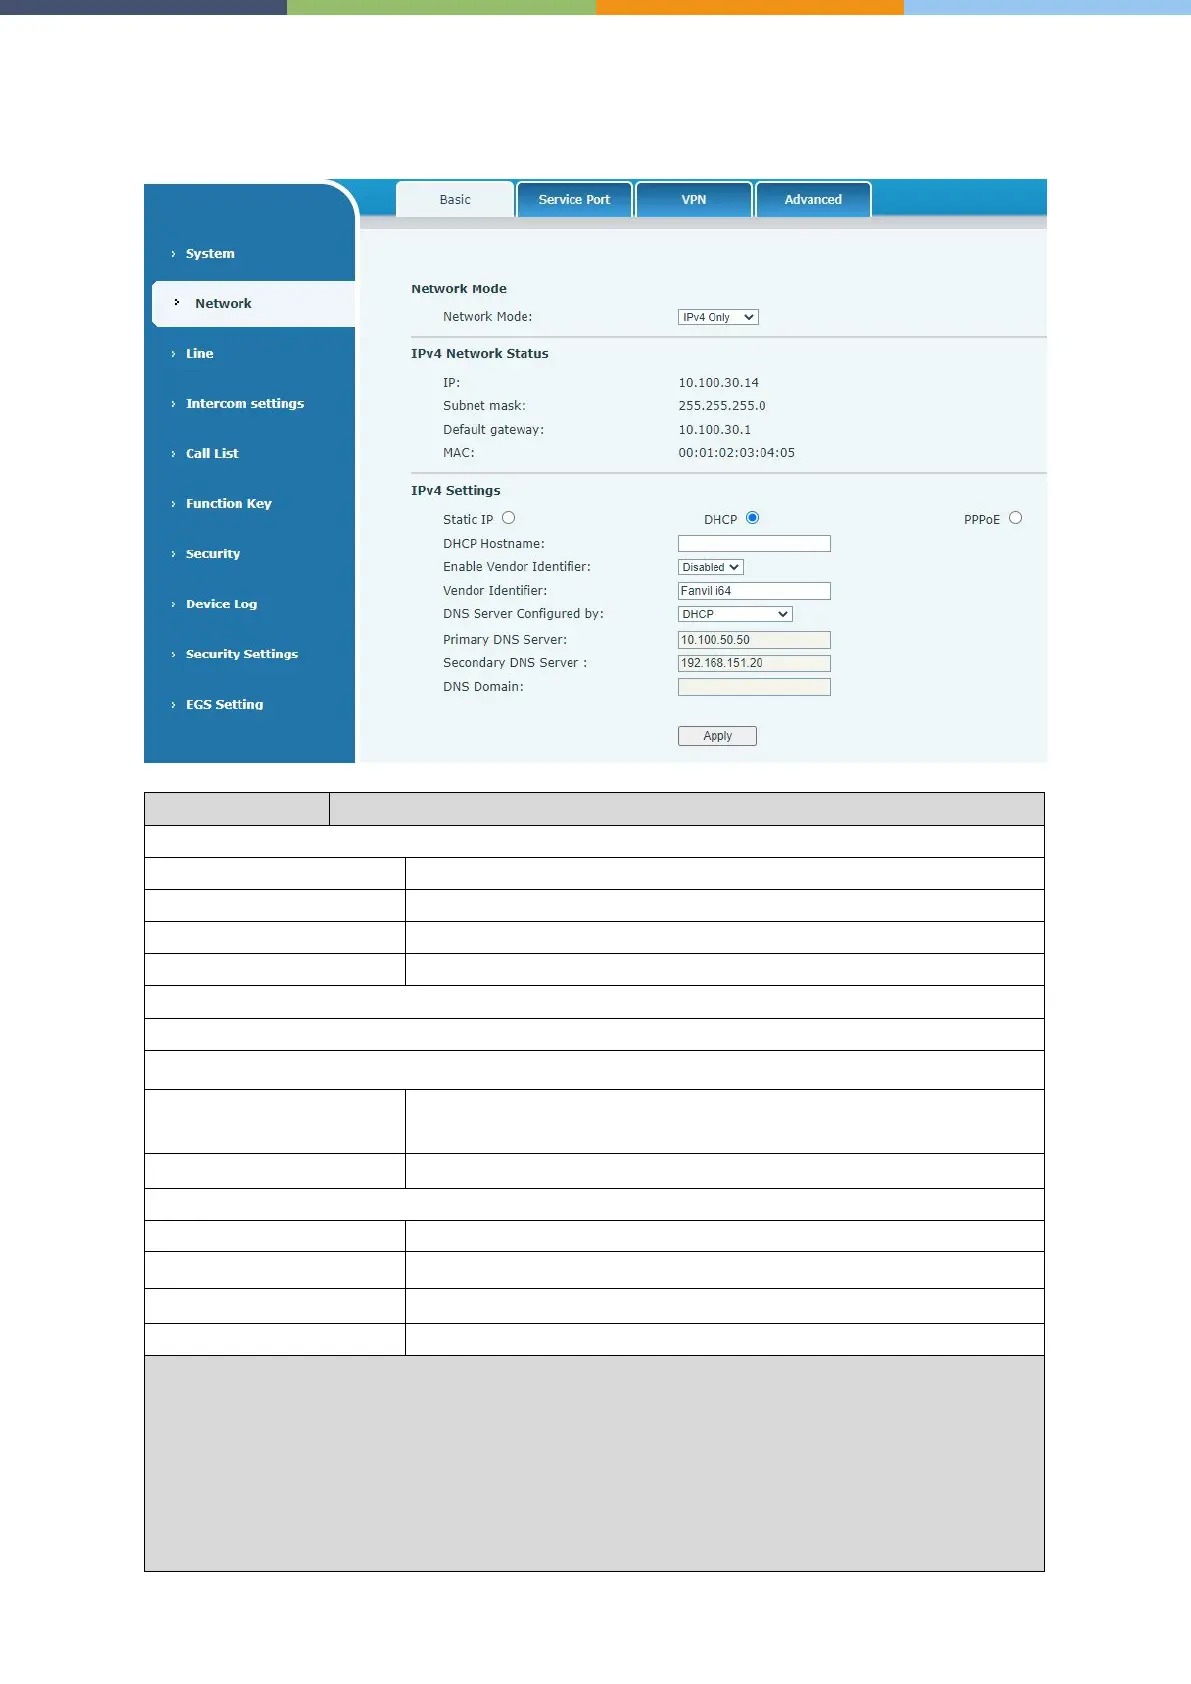
Task: Open the DNS Server Configured by dropdown
Action: pyautogui.click(x=735, y=614)
